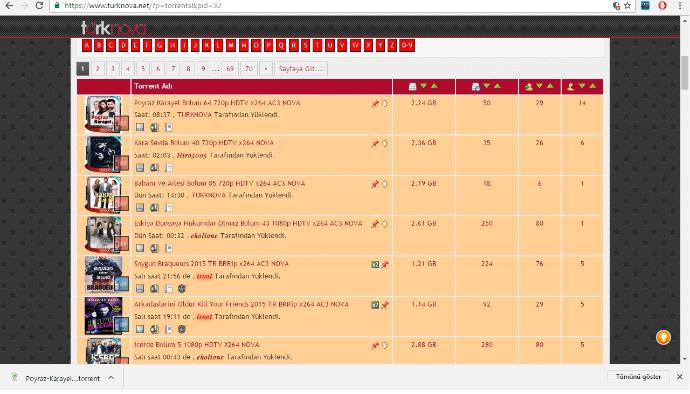Viewport: 690px width, 394px height.
Task: Filter torrents by letter S
Action: pyautogui.click(x=305, y=45)
